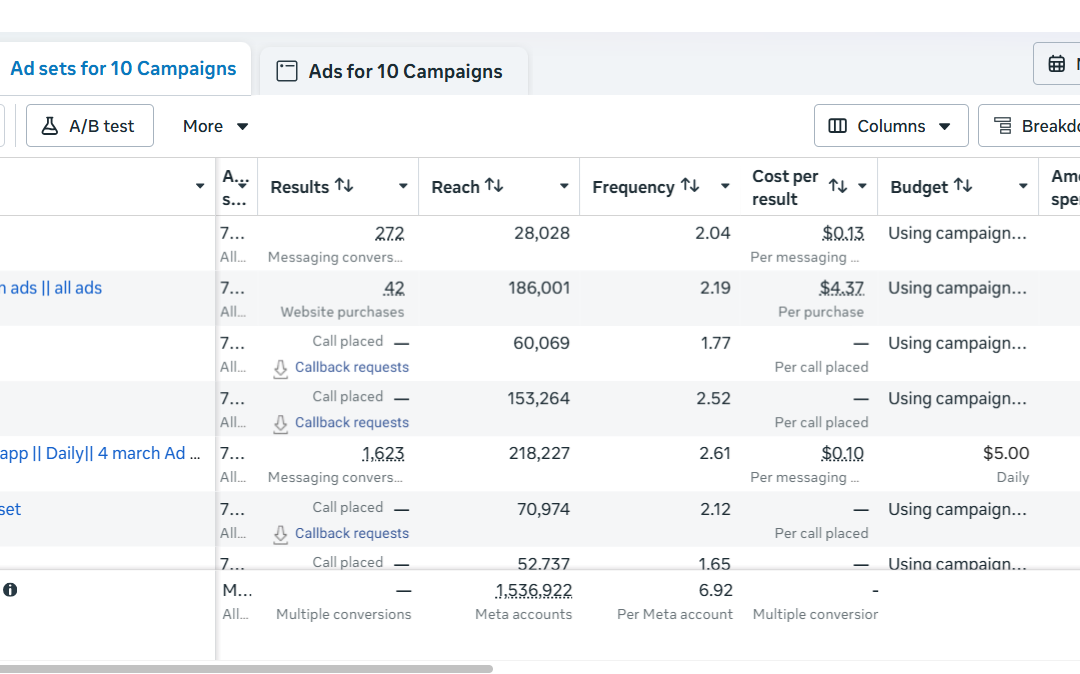
Task: Click the 1,623 results value
Action: (383, 453)
